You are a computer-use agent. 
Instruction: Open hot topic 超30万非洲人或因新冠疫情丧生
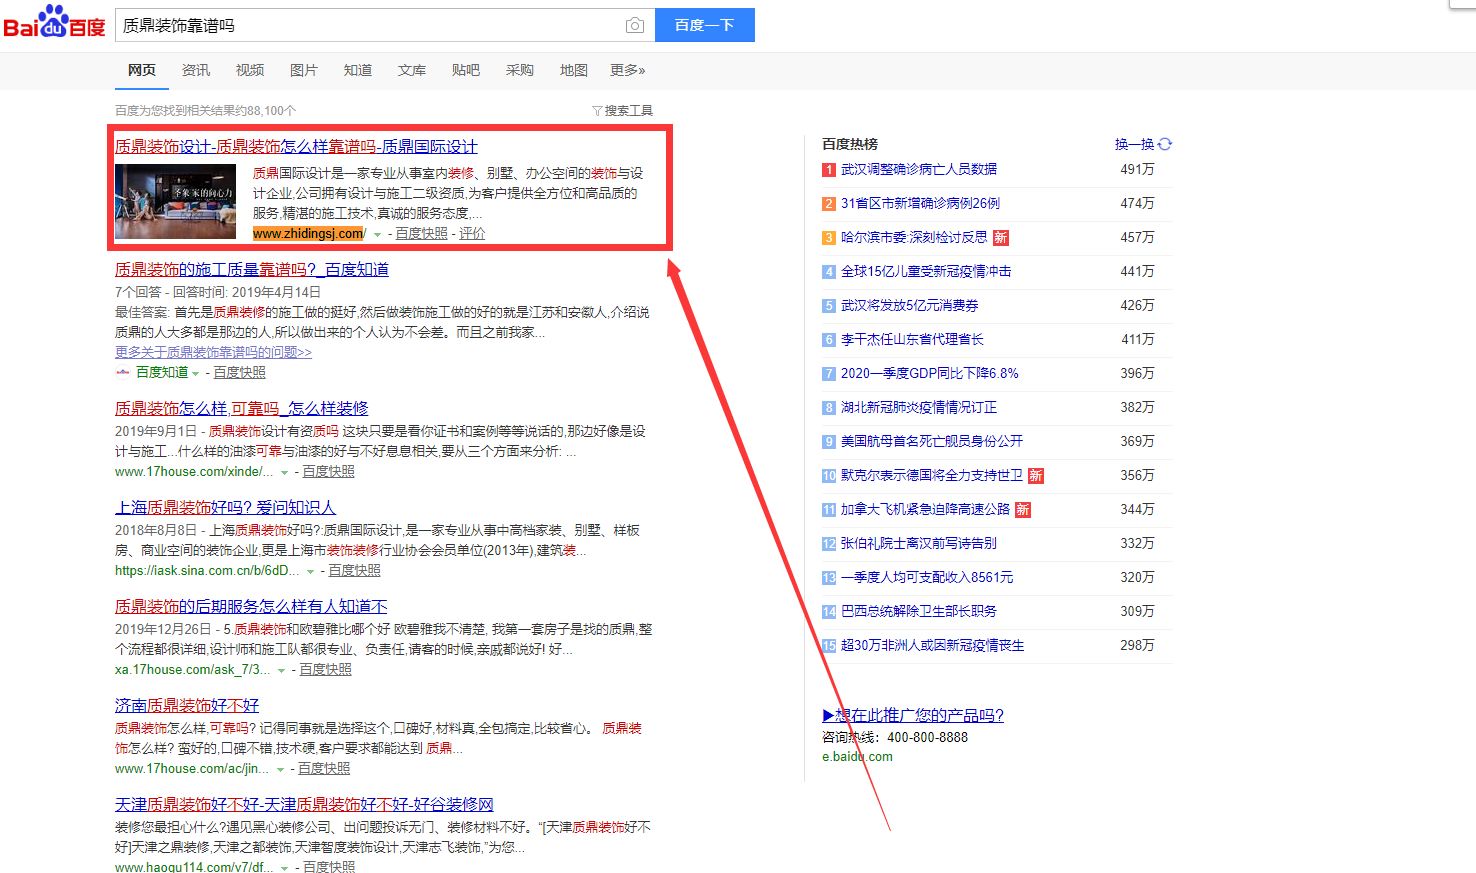932,646
